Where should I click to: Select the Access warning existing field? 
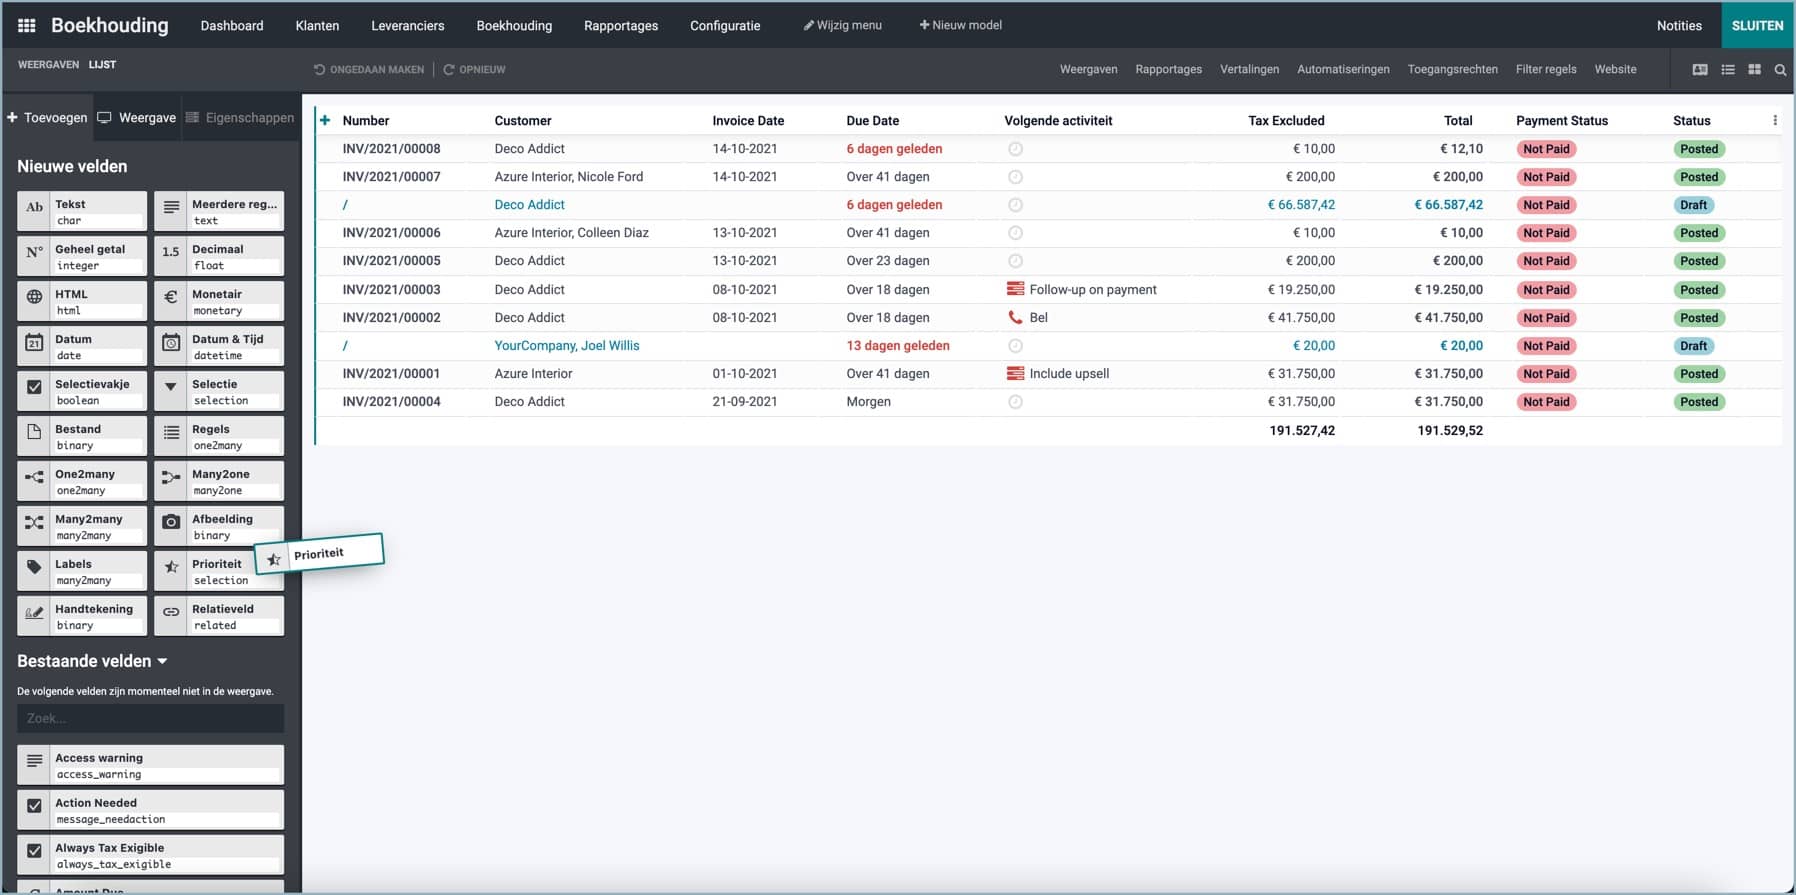pos(150,765)
